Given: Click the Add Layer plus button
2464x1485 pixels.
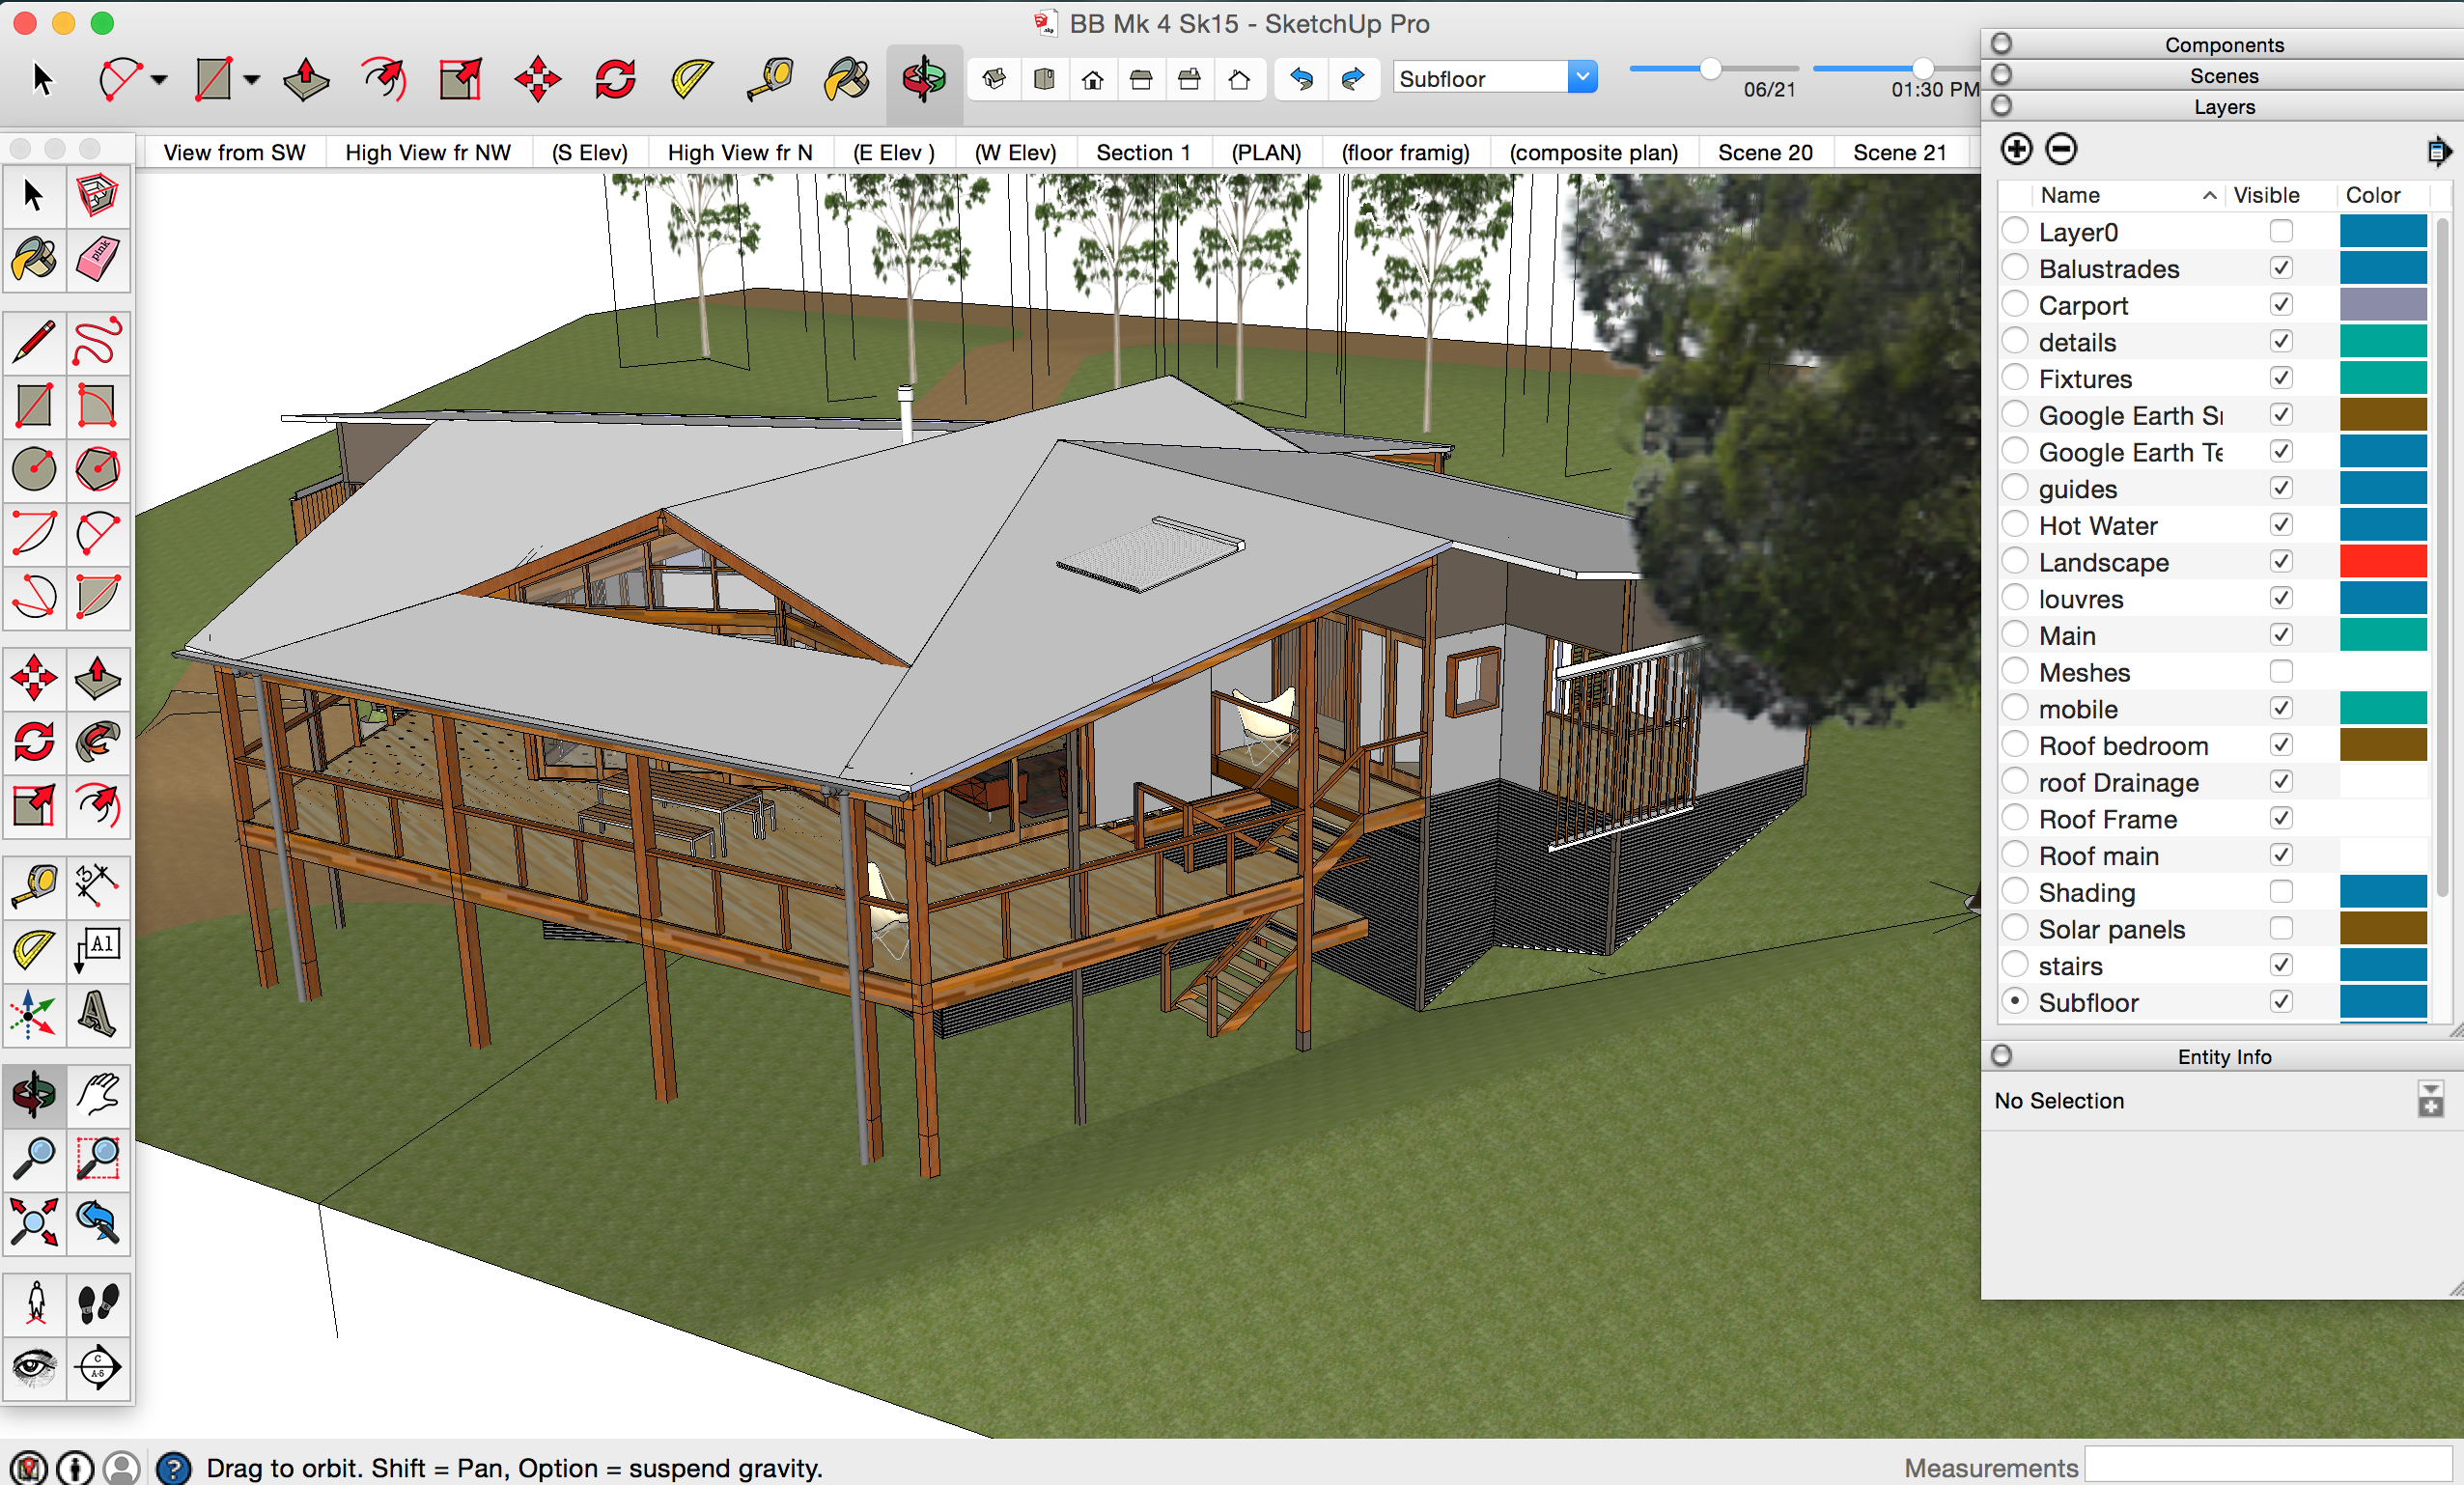Looking at the screenshot, I should [x=2016, y=149].
